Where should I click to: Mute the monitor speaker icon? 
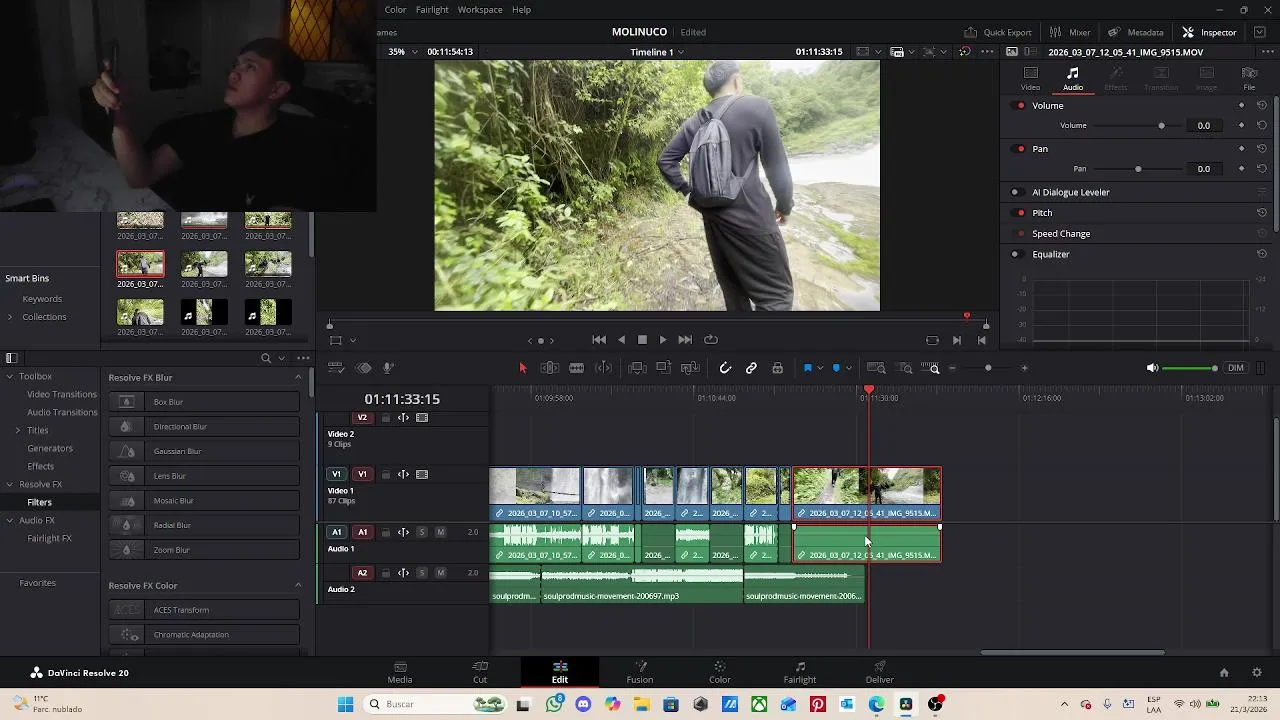coord(1152,368)
